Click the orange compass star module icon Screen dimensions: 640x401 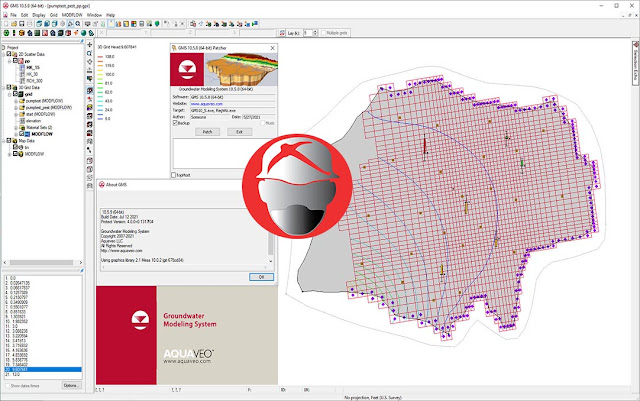click(76, 33)
